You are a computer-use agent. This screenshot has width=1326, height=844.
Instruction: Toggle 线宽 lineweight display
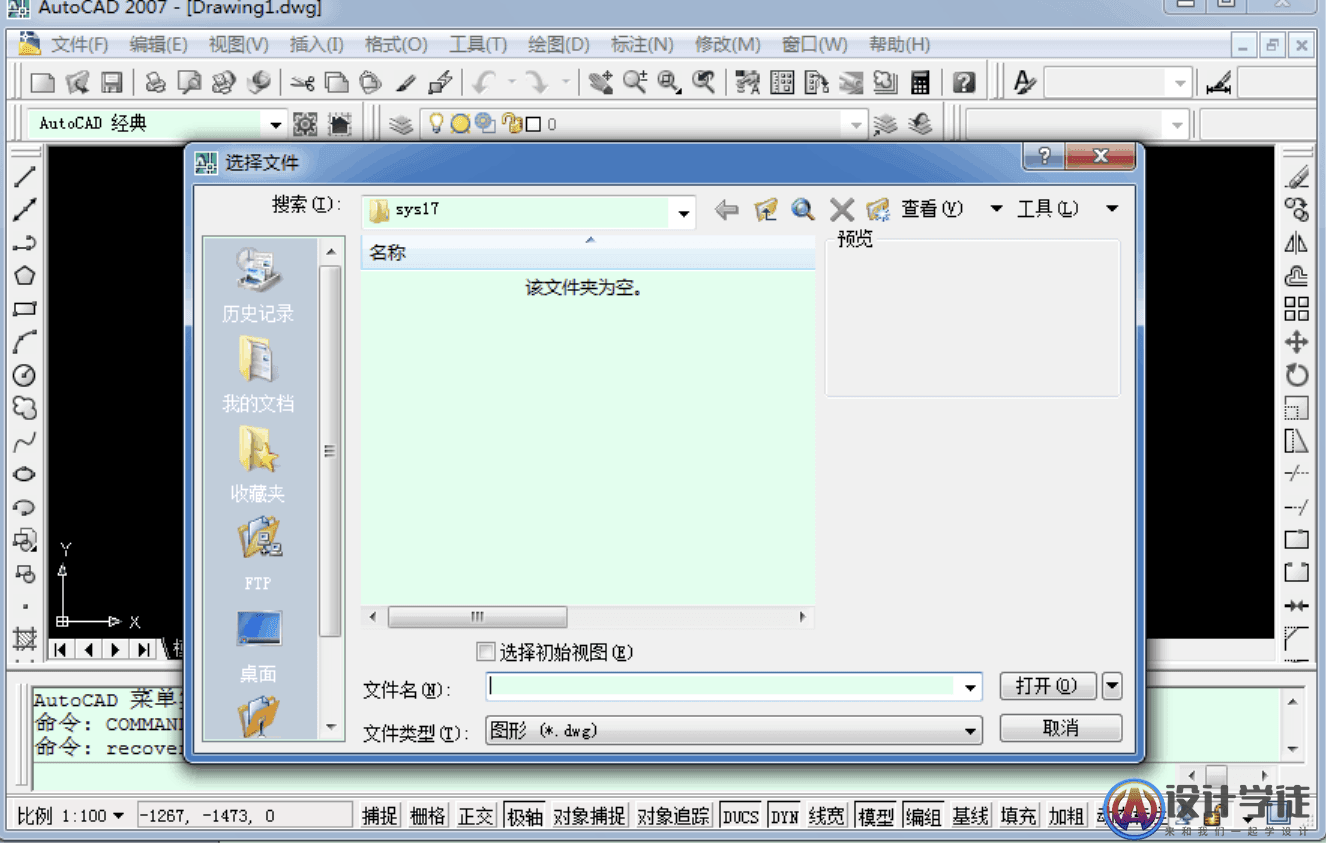(x=827, y=816)
